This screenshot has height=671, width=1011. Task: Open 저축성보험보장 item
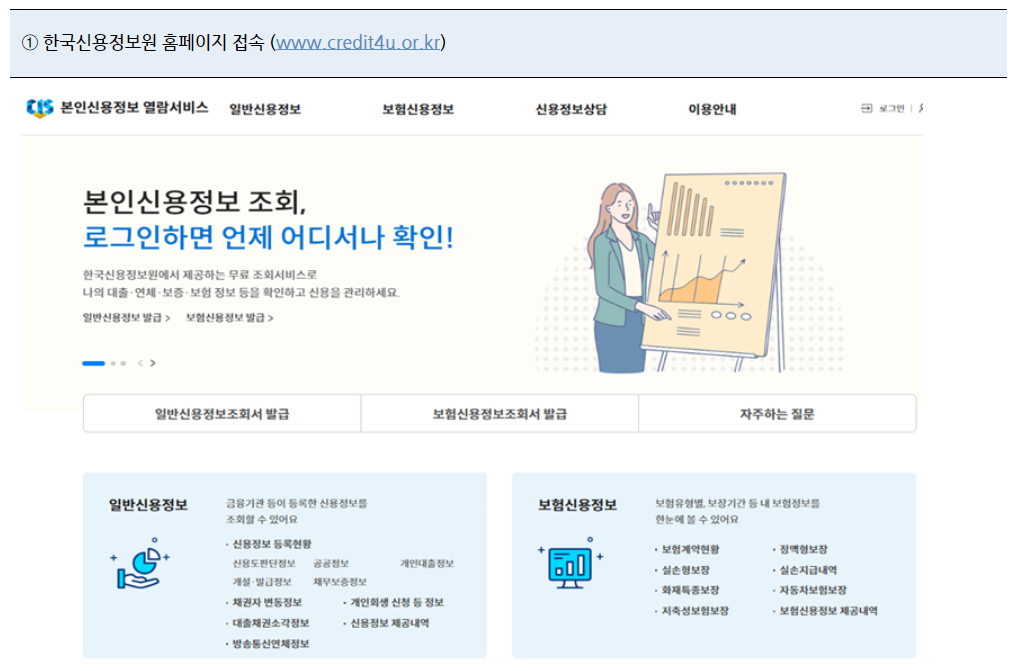pyautogui.click(x=695, y=610)
